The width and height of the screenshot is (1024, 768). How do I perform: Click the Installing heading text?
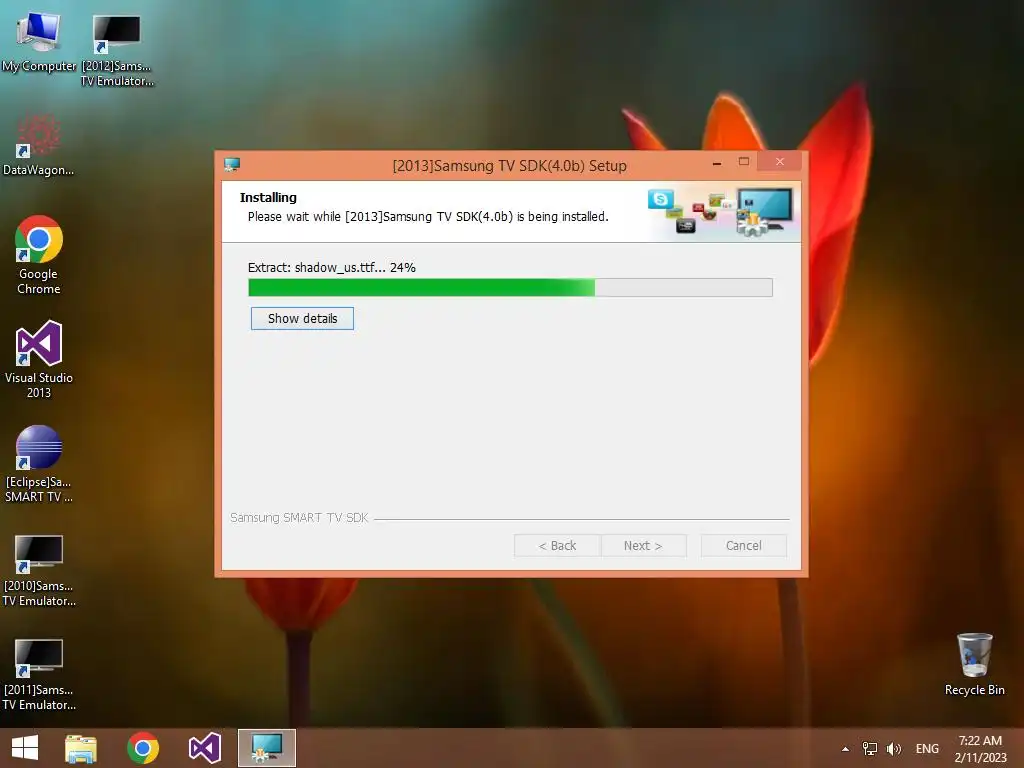point(268,197)
